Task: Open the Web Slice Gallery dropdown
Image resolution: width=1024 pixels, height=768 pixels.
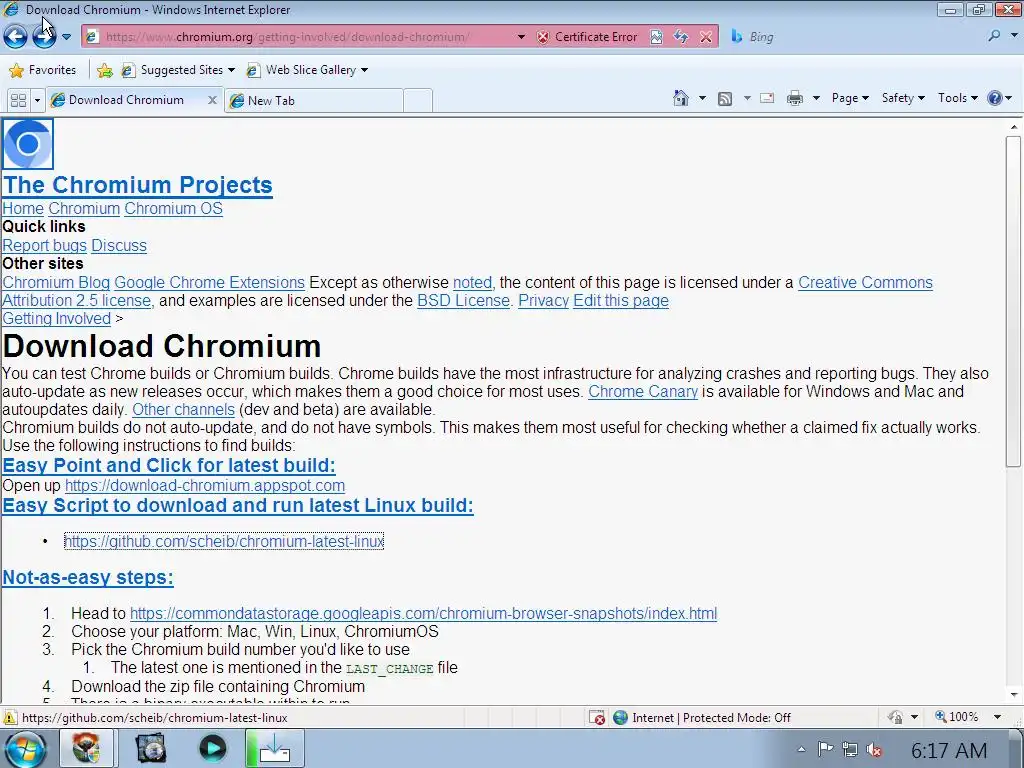Action: click(308, 70)
